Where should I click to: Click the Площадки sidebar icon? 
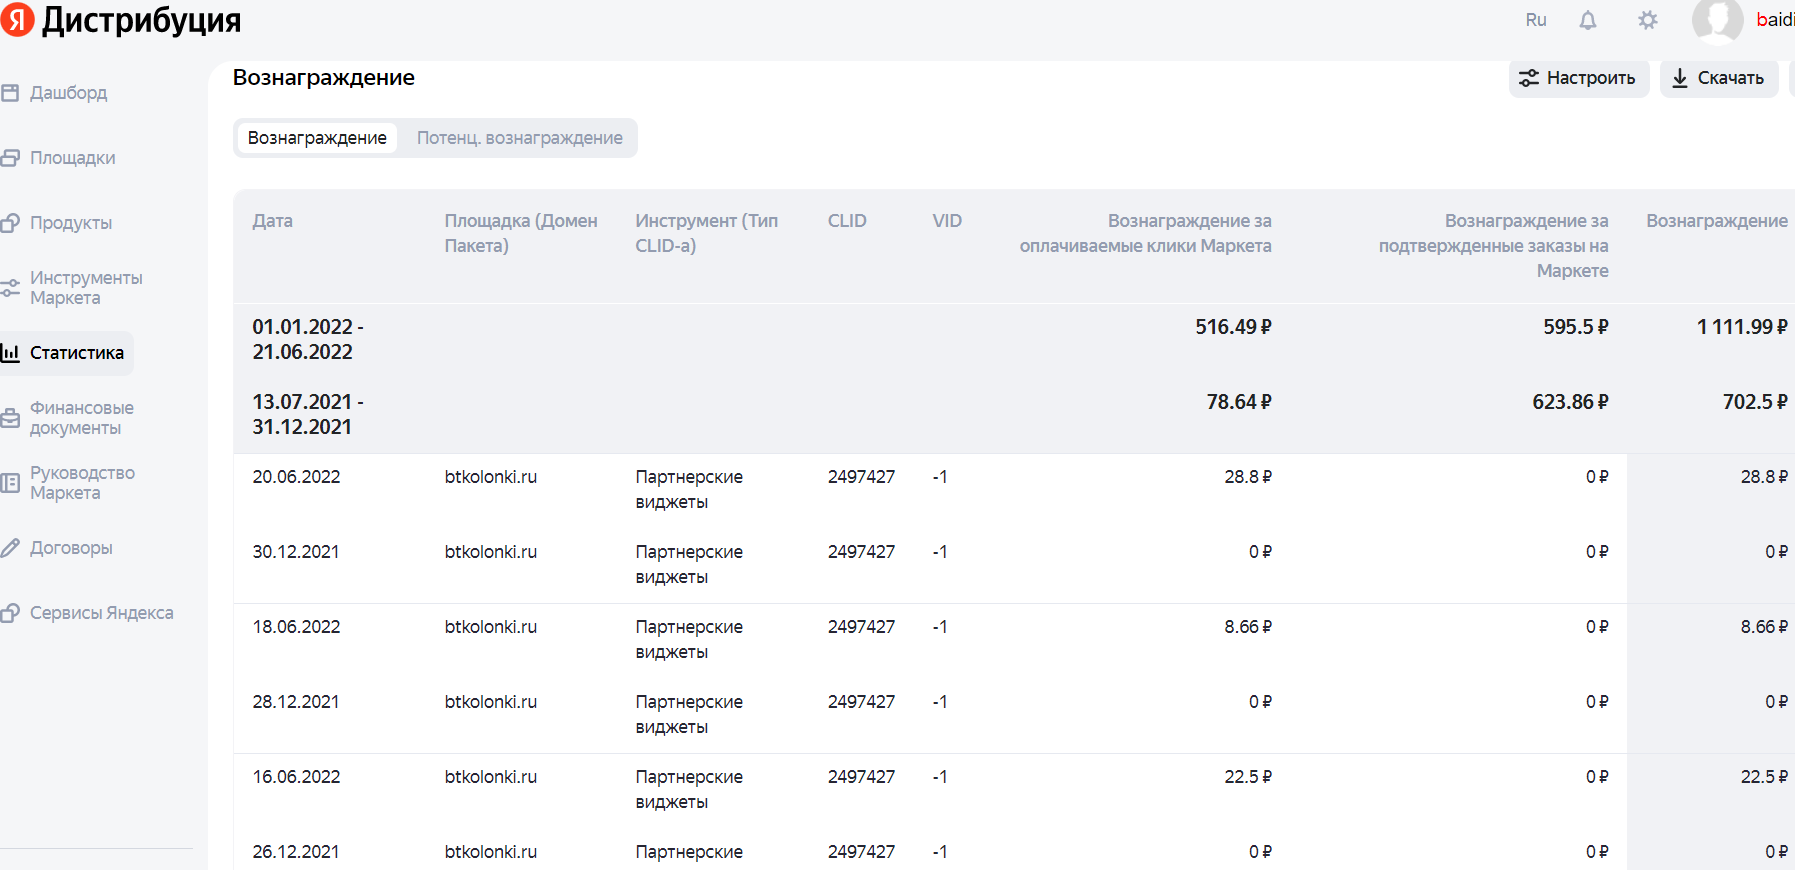tap(10, 158)
